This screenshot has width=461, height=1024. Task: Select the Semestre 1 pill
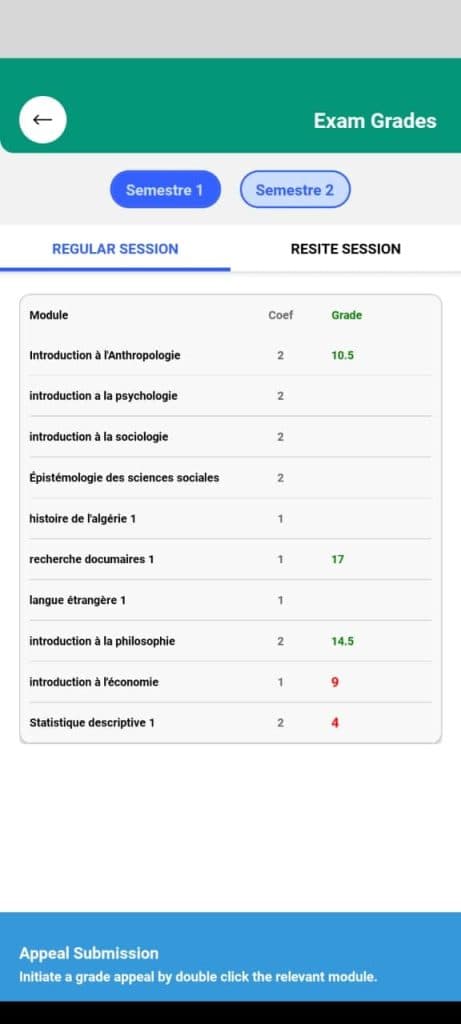coord(165,189)
